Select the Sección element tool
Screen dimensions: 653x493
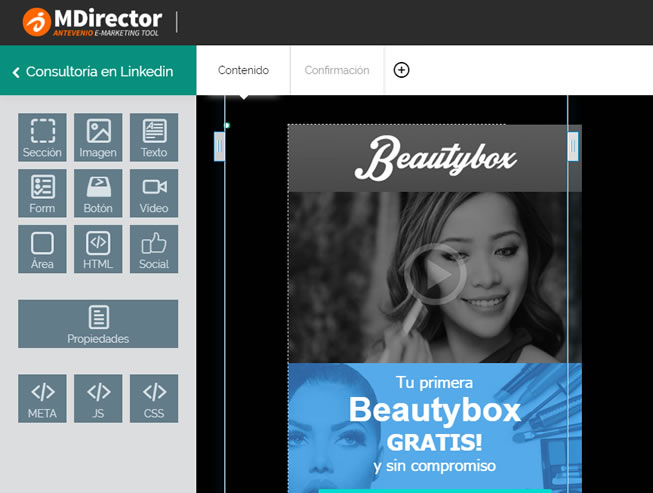42,137
